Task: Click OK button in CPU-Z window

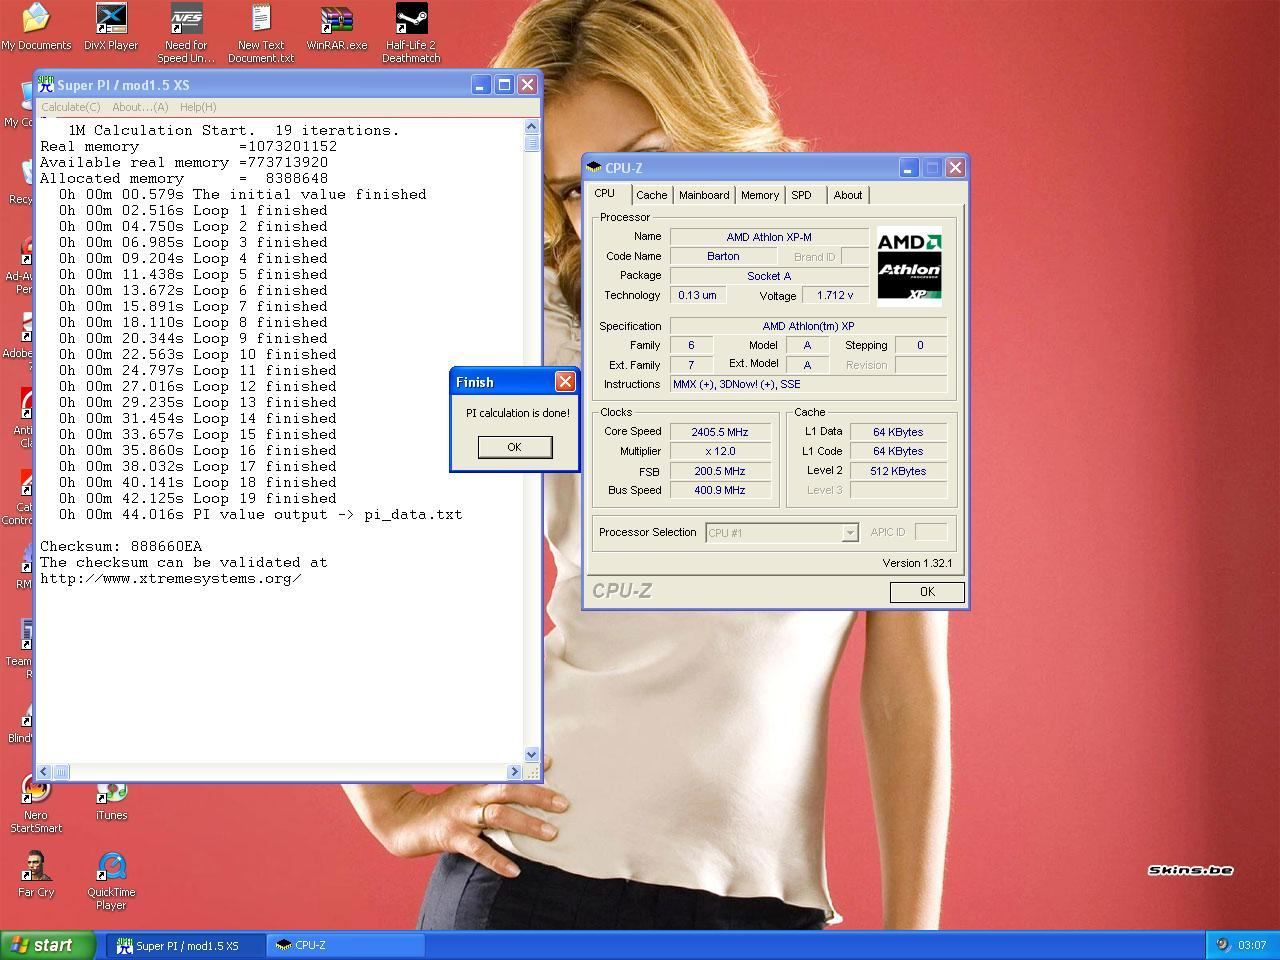Action: [927, 591]
